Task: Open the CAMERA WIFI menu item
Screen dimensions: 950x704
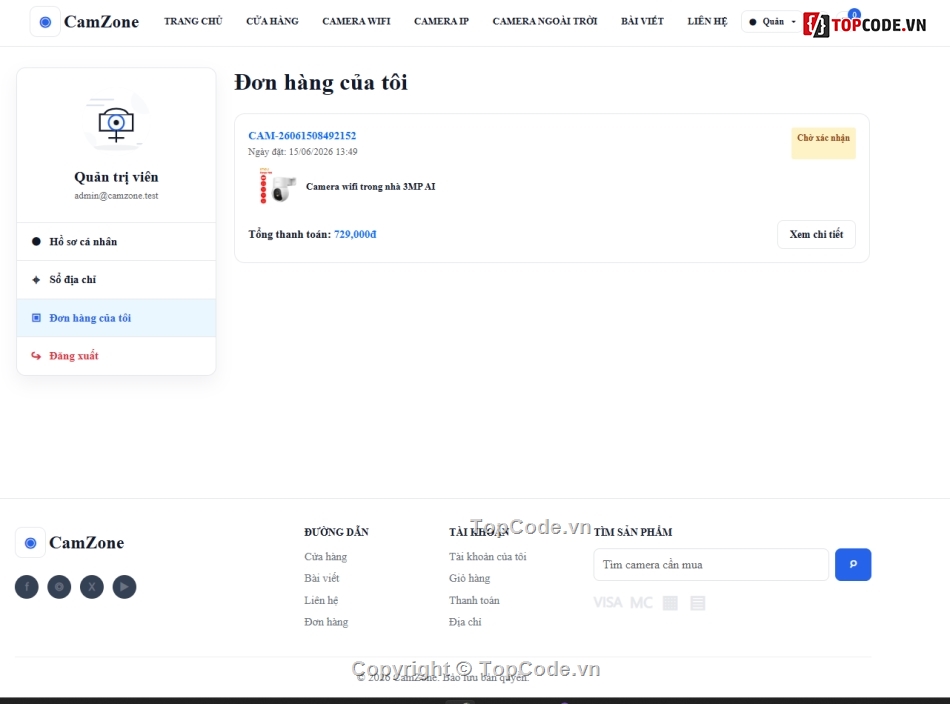Action: pos(356,21)
